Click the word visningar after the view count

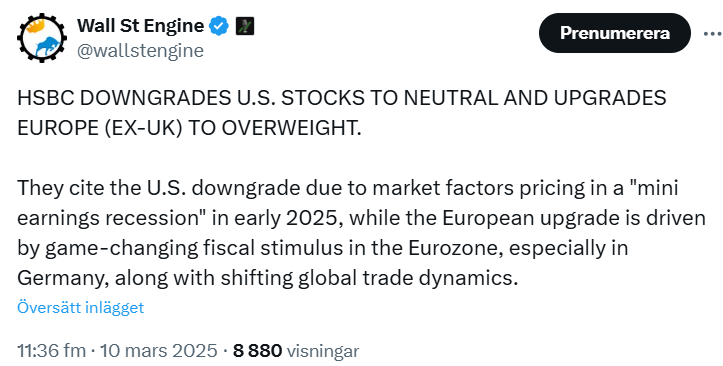click(x=323, y=351)
